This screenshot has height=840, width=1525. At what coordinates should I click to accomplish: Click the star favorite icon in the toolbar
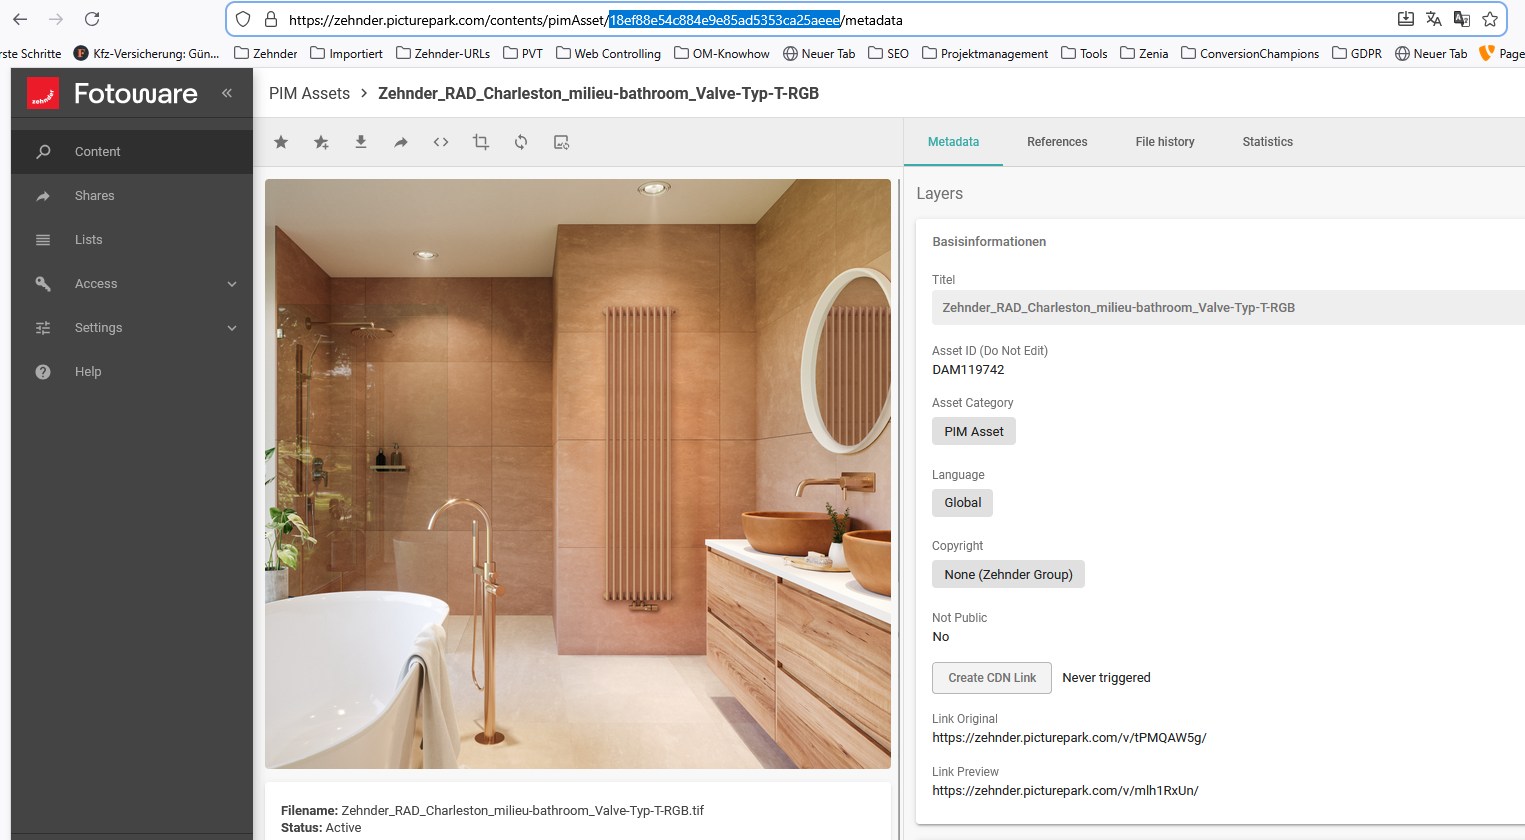(x=281, y=142)
